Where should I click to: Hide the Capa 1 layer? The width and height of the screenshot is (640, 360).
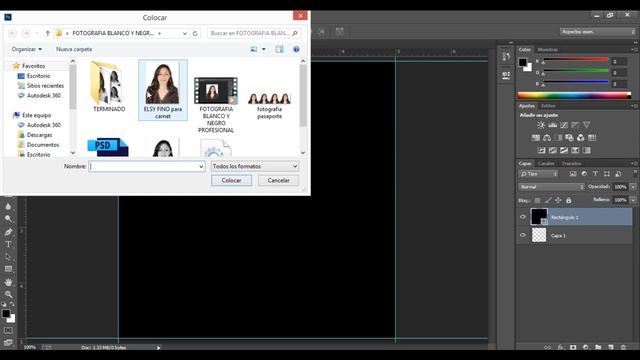(522, 235)
